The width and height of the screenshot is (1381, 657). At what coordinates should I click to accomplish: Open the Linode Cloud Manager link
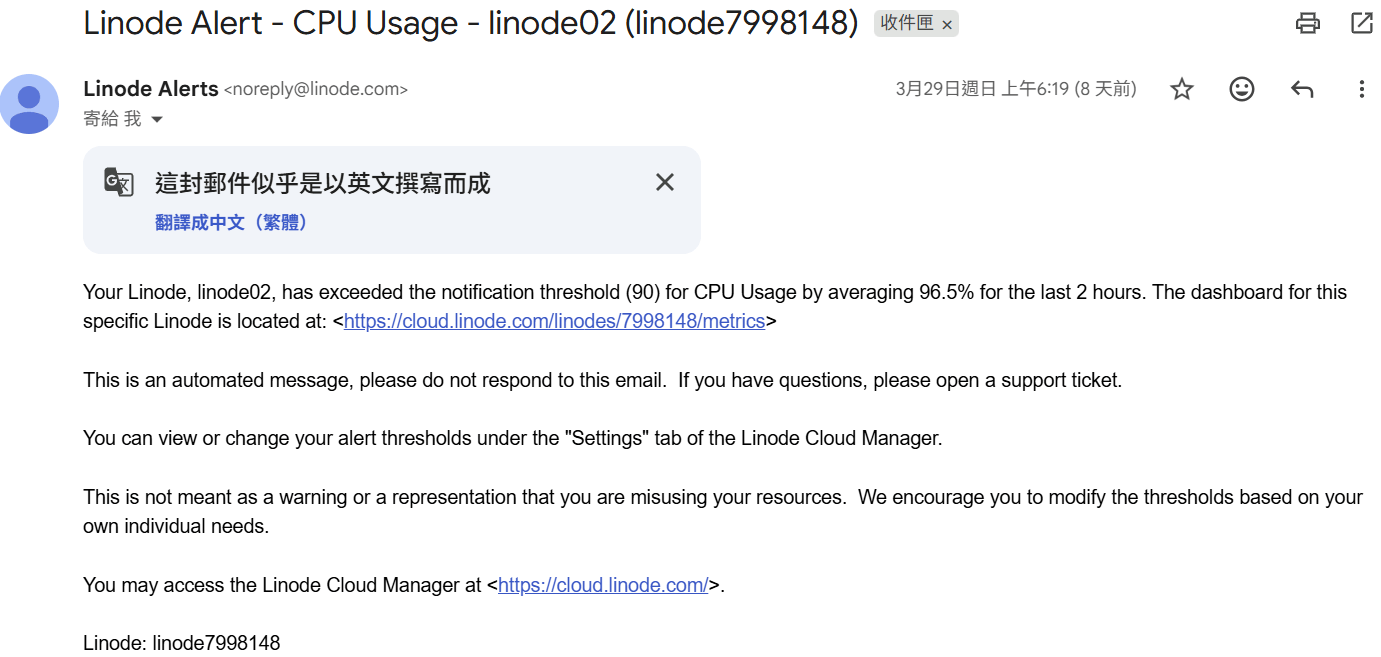pyautogui.click(x=602, y=585)
